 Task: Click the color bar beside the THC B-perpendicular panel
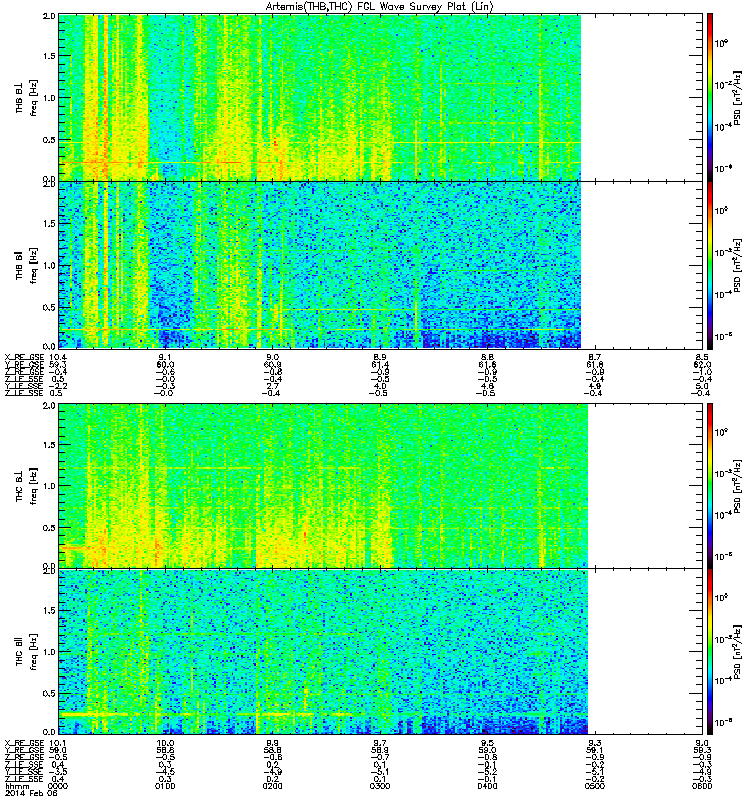point(710,486)
